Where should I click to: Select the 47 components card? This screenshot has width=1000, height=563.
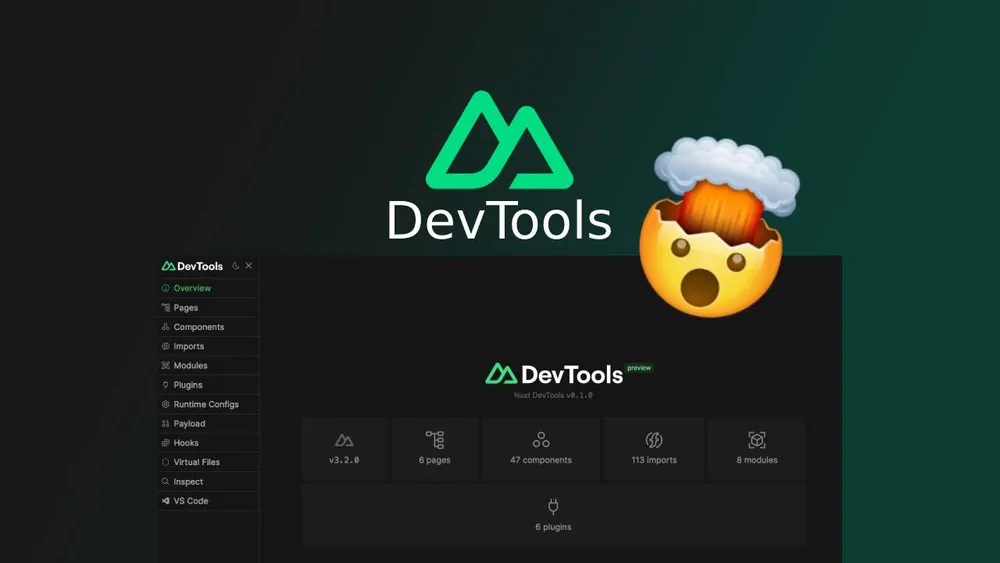point(541,449)
